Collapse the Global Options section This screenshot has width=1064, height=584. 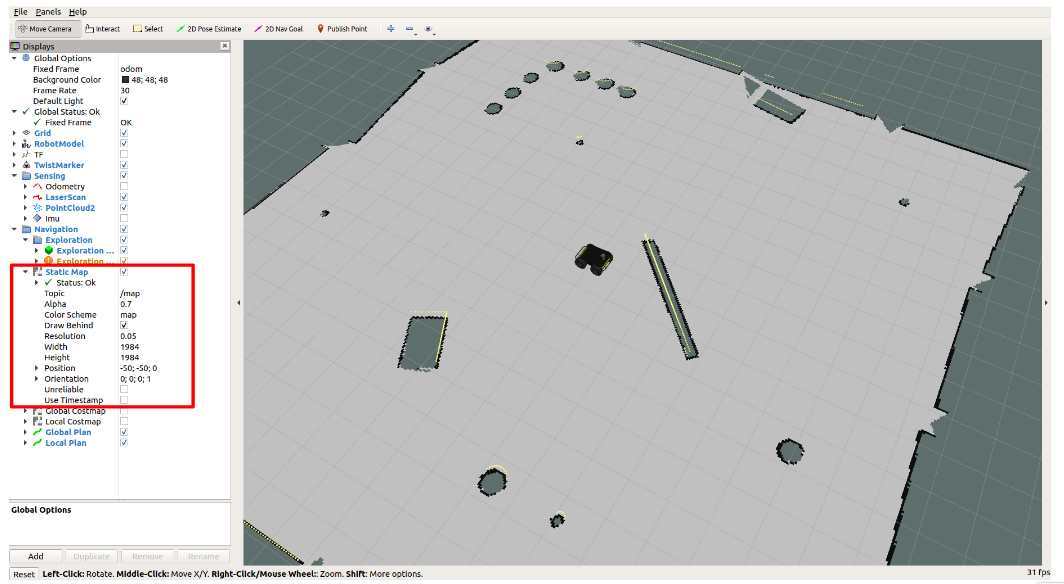tap(14, 58)
